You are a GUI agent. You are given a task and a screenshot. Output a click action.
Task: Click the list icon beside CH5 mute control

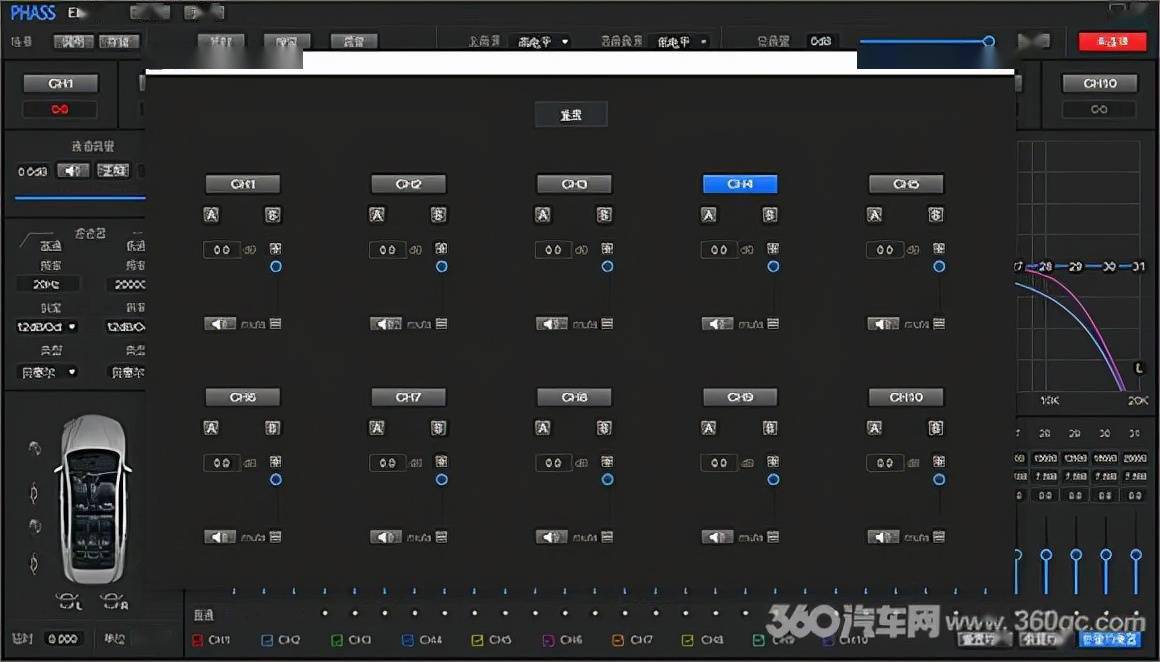(x=937, y=323)
